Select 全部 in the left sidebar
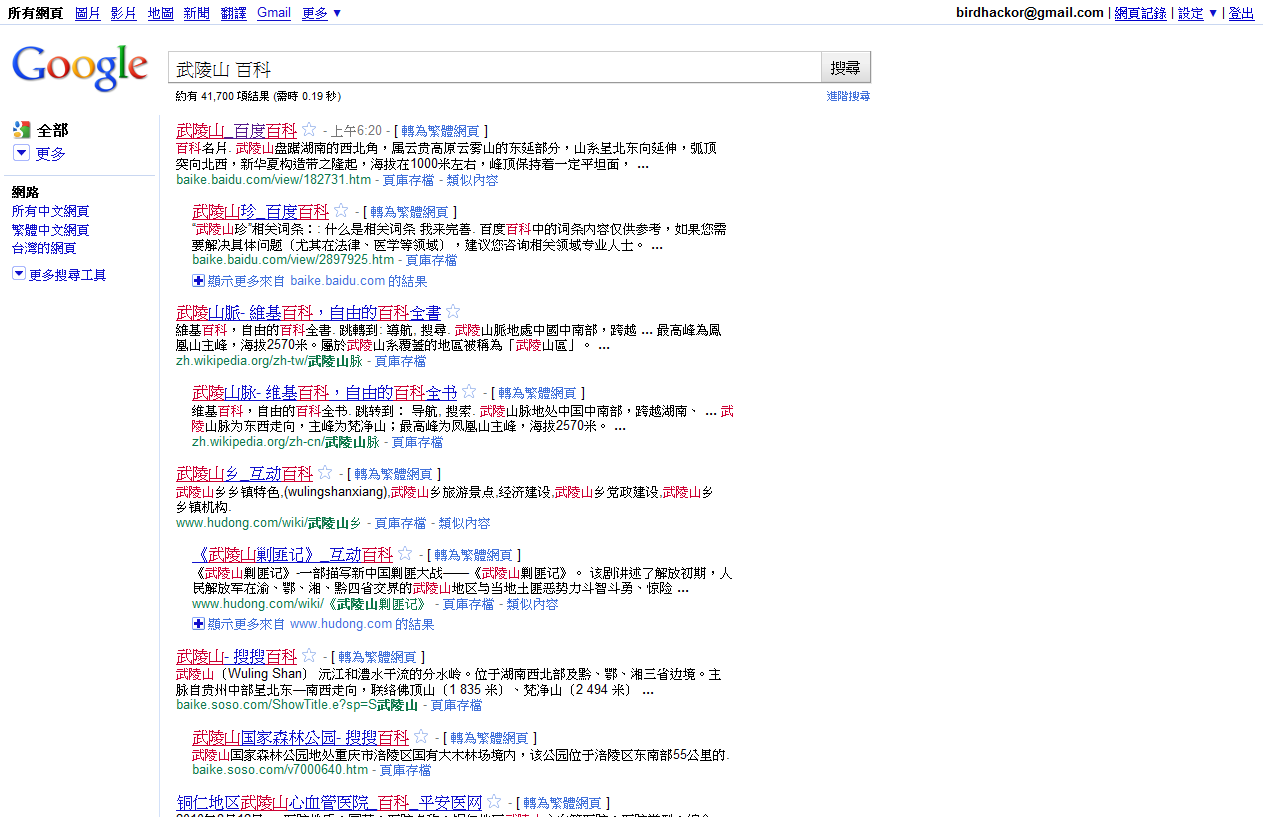 pos(53,130)
